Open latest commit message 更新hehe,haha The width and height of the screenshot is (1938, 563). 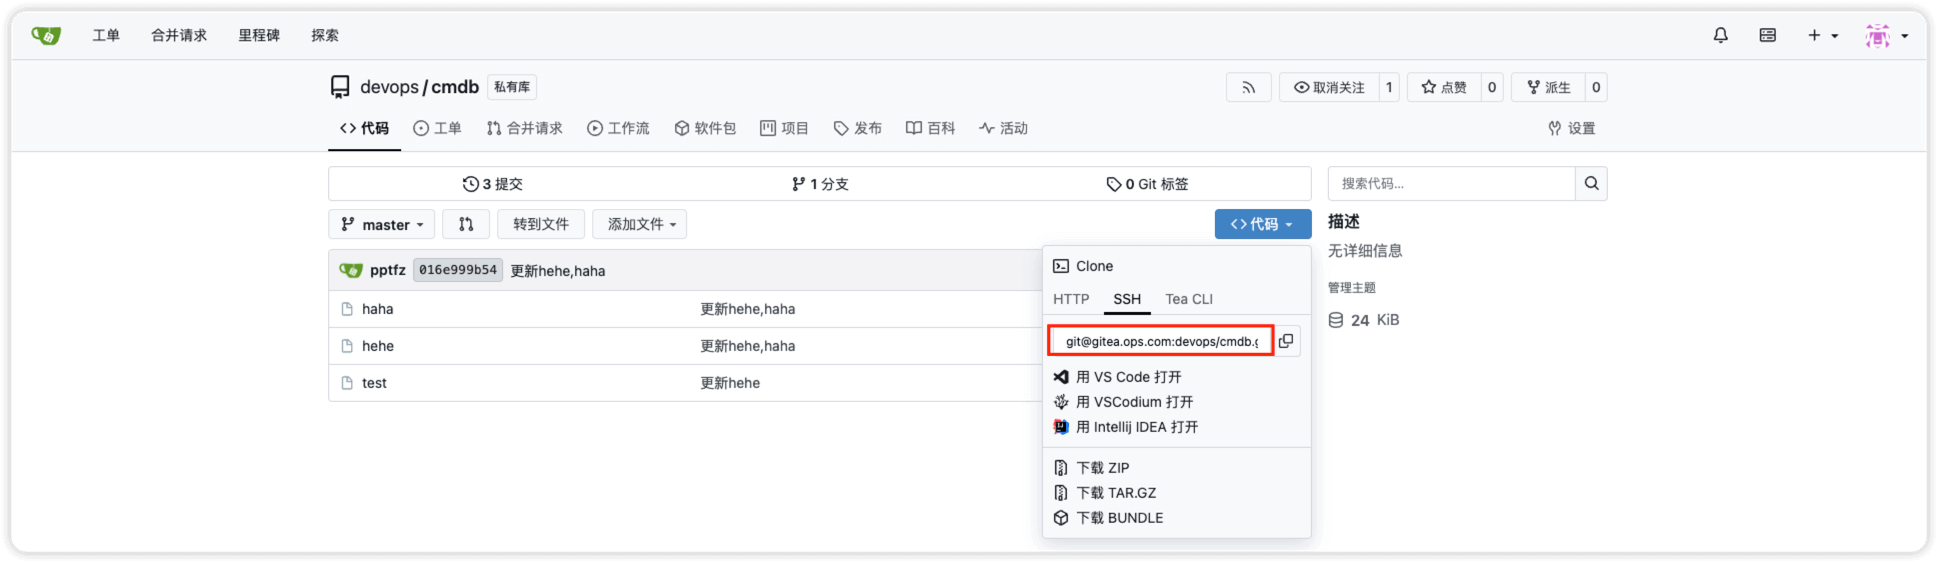pos(558,271)
